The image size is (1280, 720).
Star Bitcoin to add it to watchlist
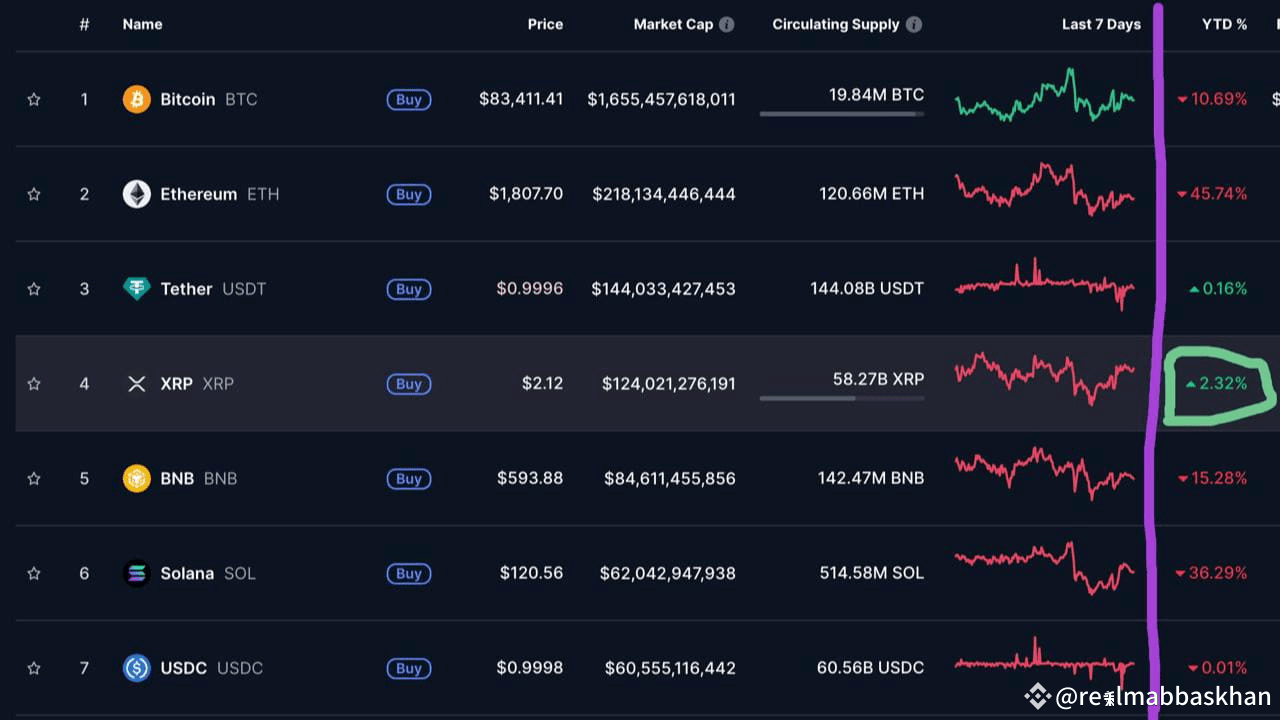pos(33,99)
